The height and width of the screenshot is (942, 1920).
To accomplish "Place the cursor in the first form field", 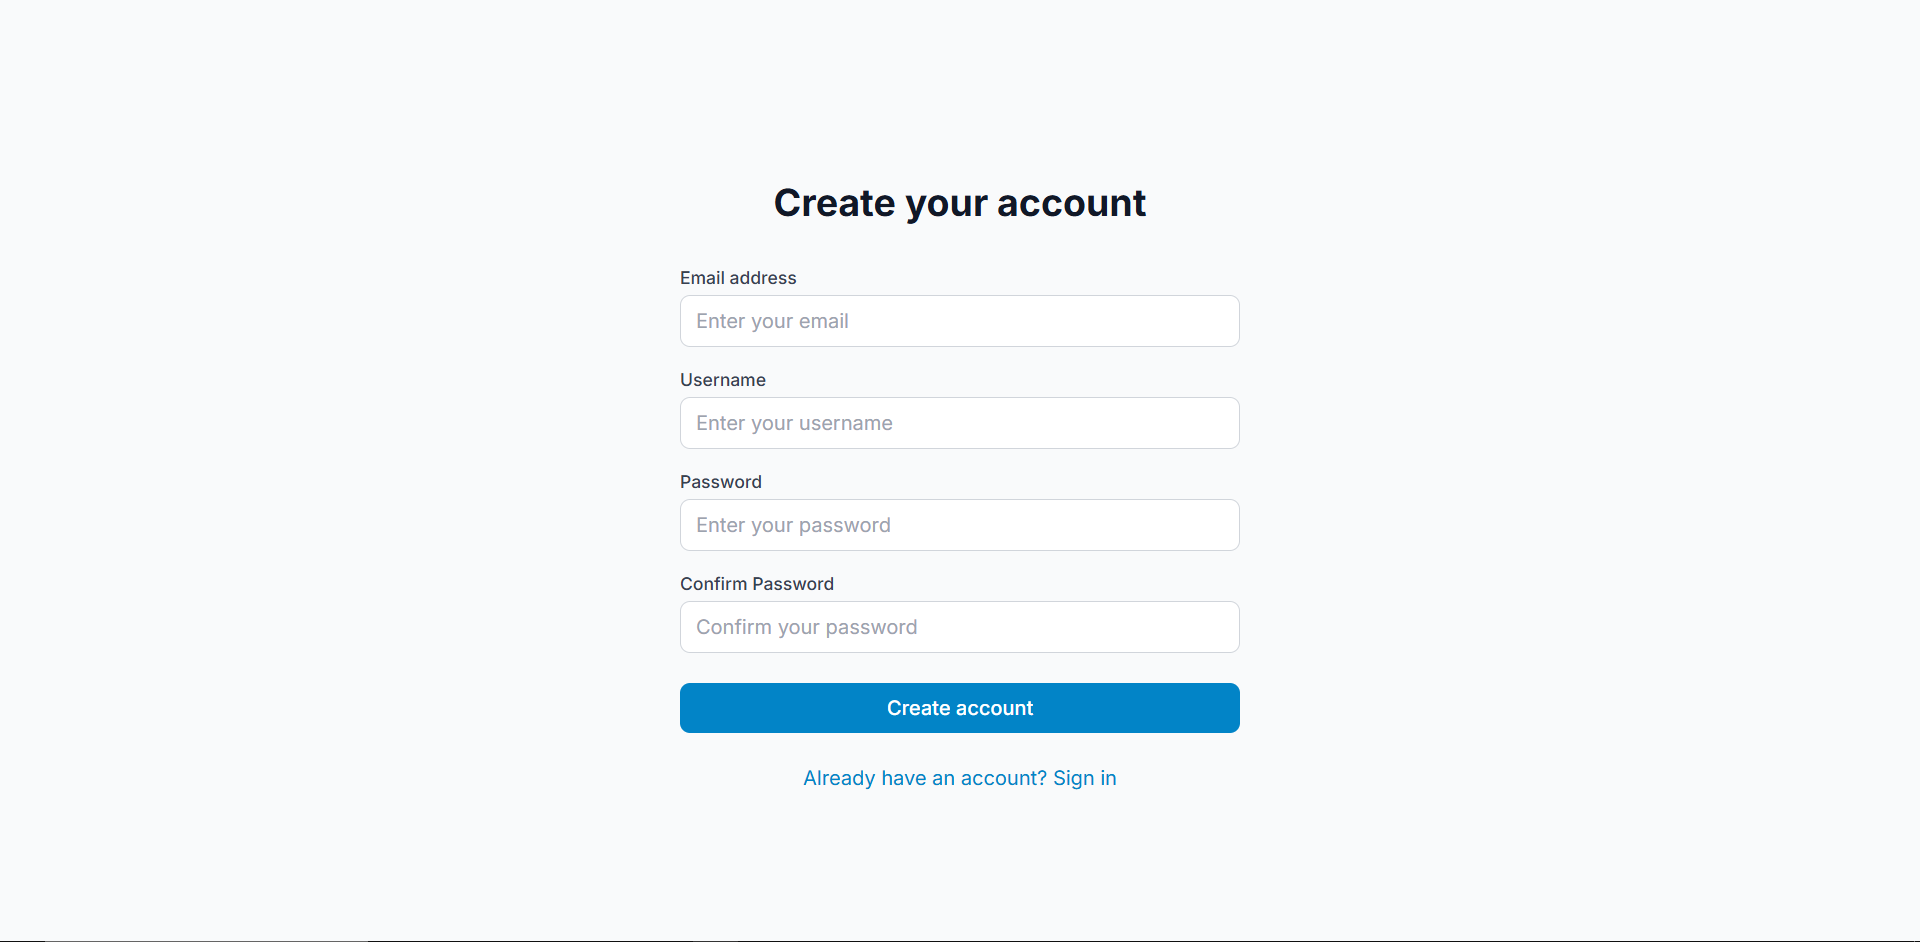I will pyautogui.click(x=959, y=321).
